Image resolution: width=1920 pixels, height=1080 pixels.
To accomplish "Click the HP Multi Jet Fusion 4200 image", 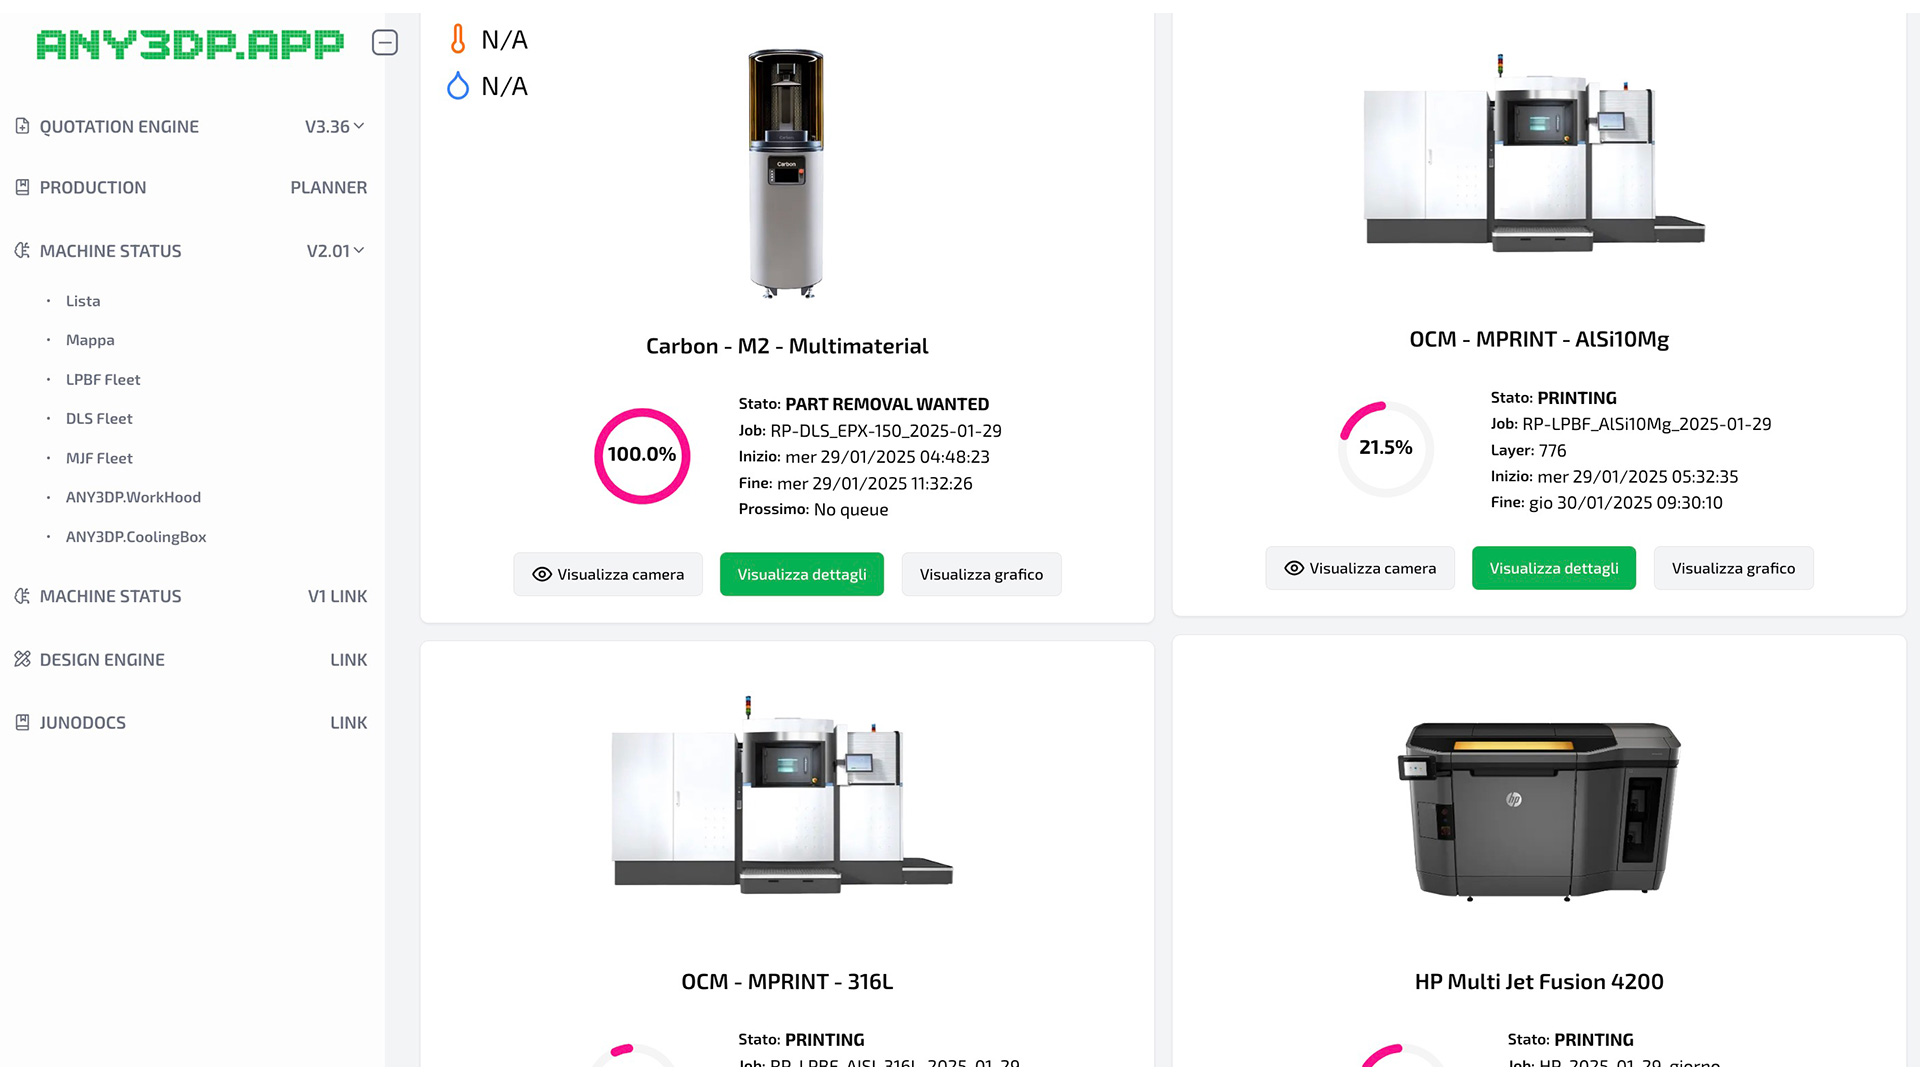I will (1539, 810).
